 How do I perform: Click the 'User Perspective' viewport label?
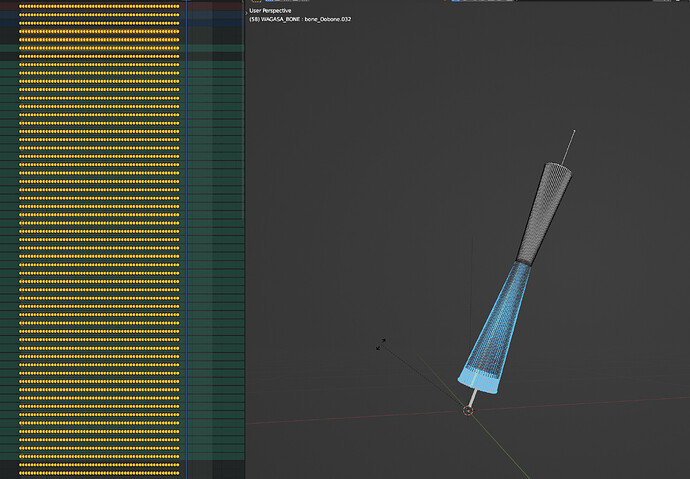[x=270, y=11]
